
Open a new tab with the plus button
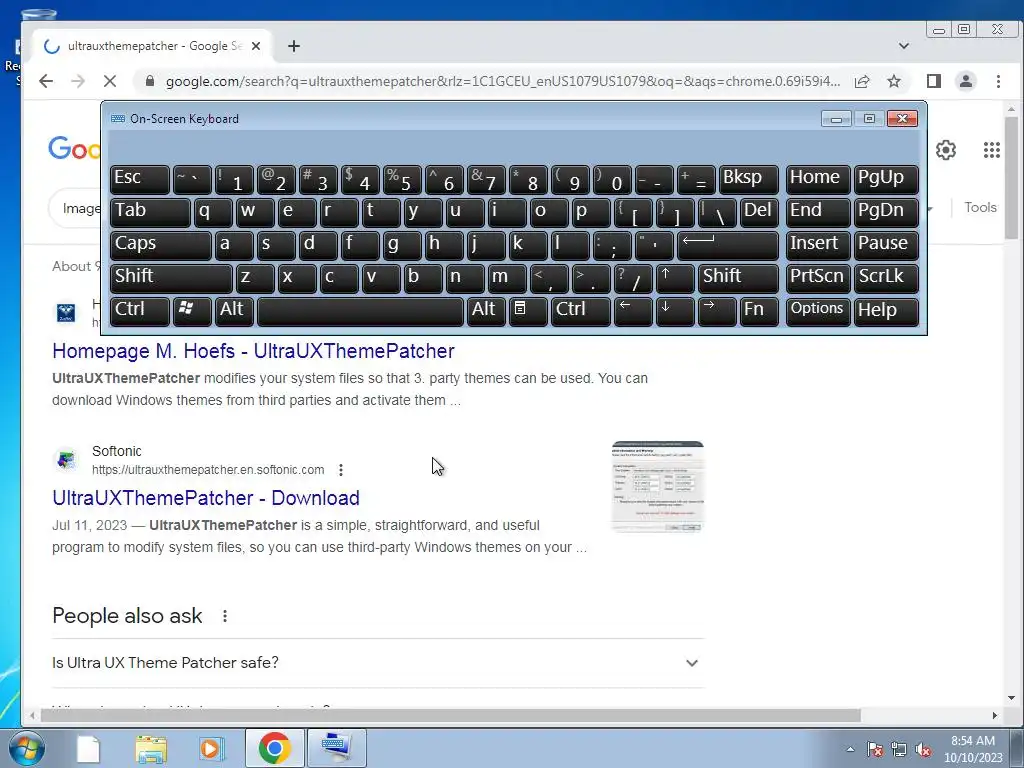pos(294,46)
